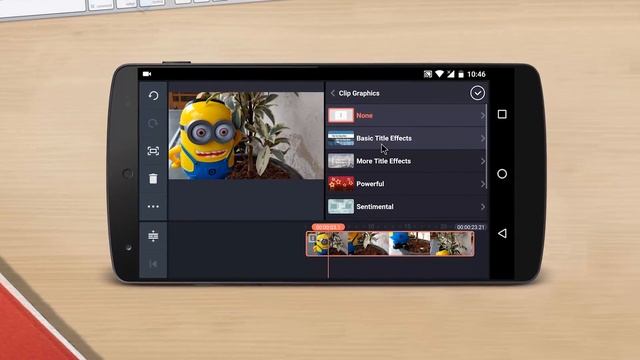640x360 pixels.
Task: Open Basic Title Effects category
Action: coord(407,138)
